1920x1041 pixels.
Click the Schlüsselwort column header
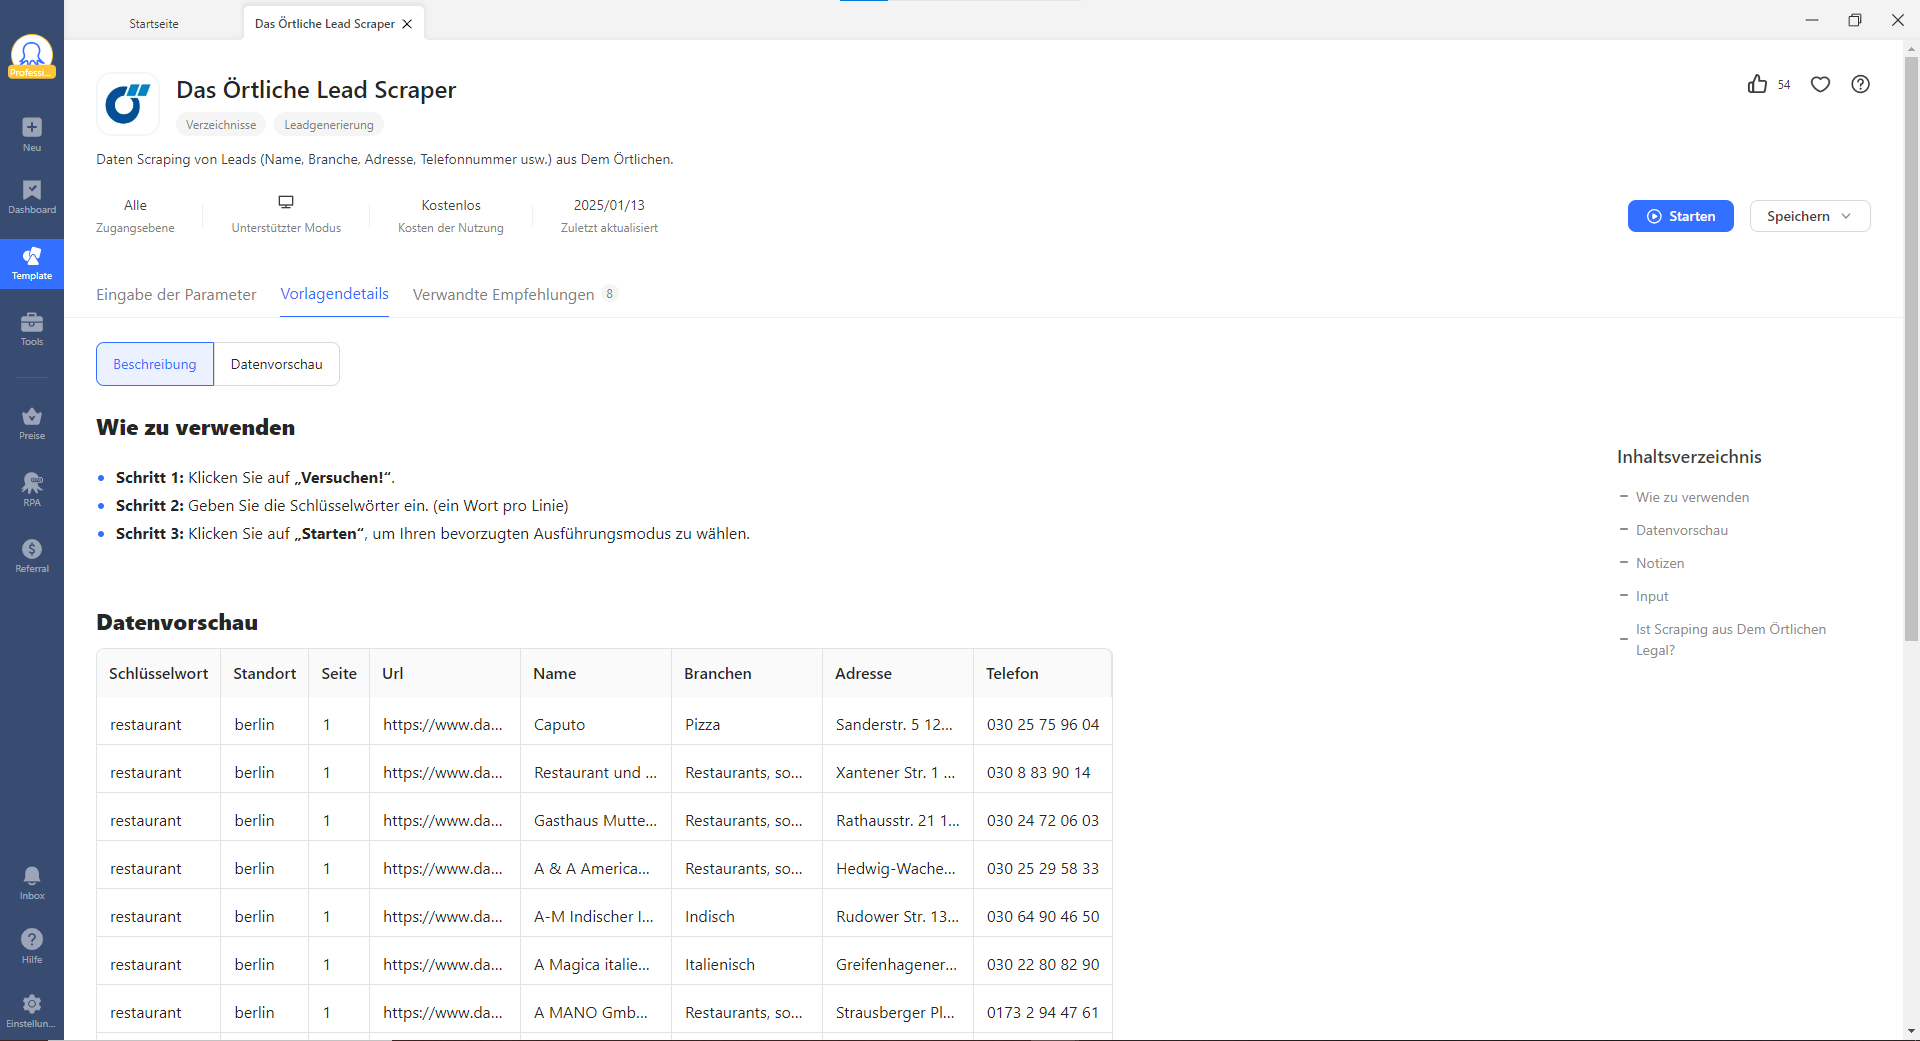pyautogui.click(x=159, y=674)
